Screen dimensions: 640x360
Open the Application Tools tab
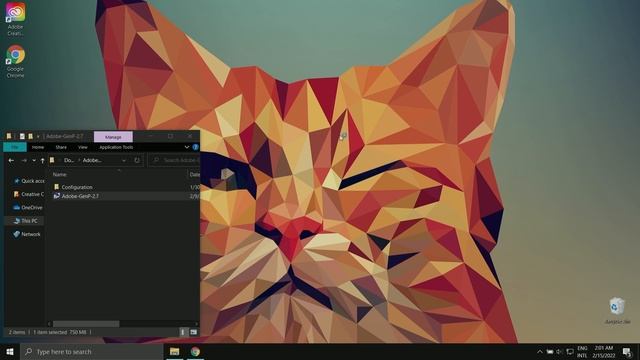click(x=116, y=147)
